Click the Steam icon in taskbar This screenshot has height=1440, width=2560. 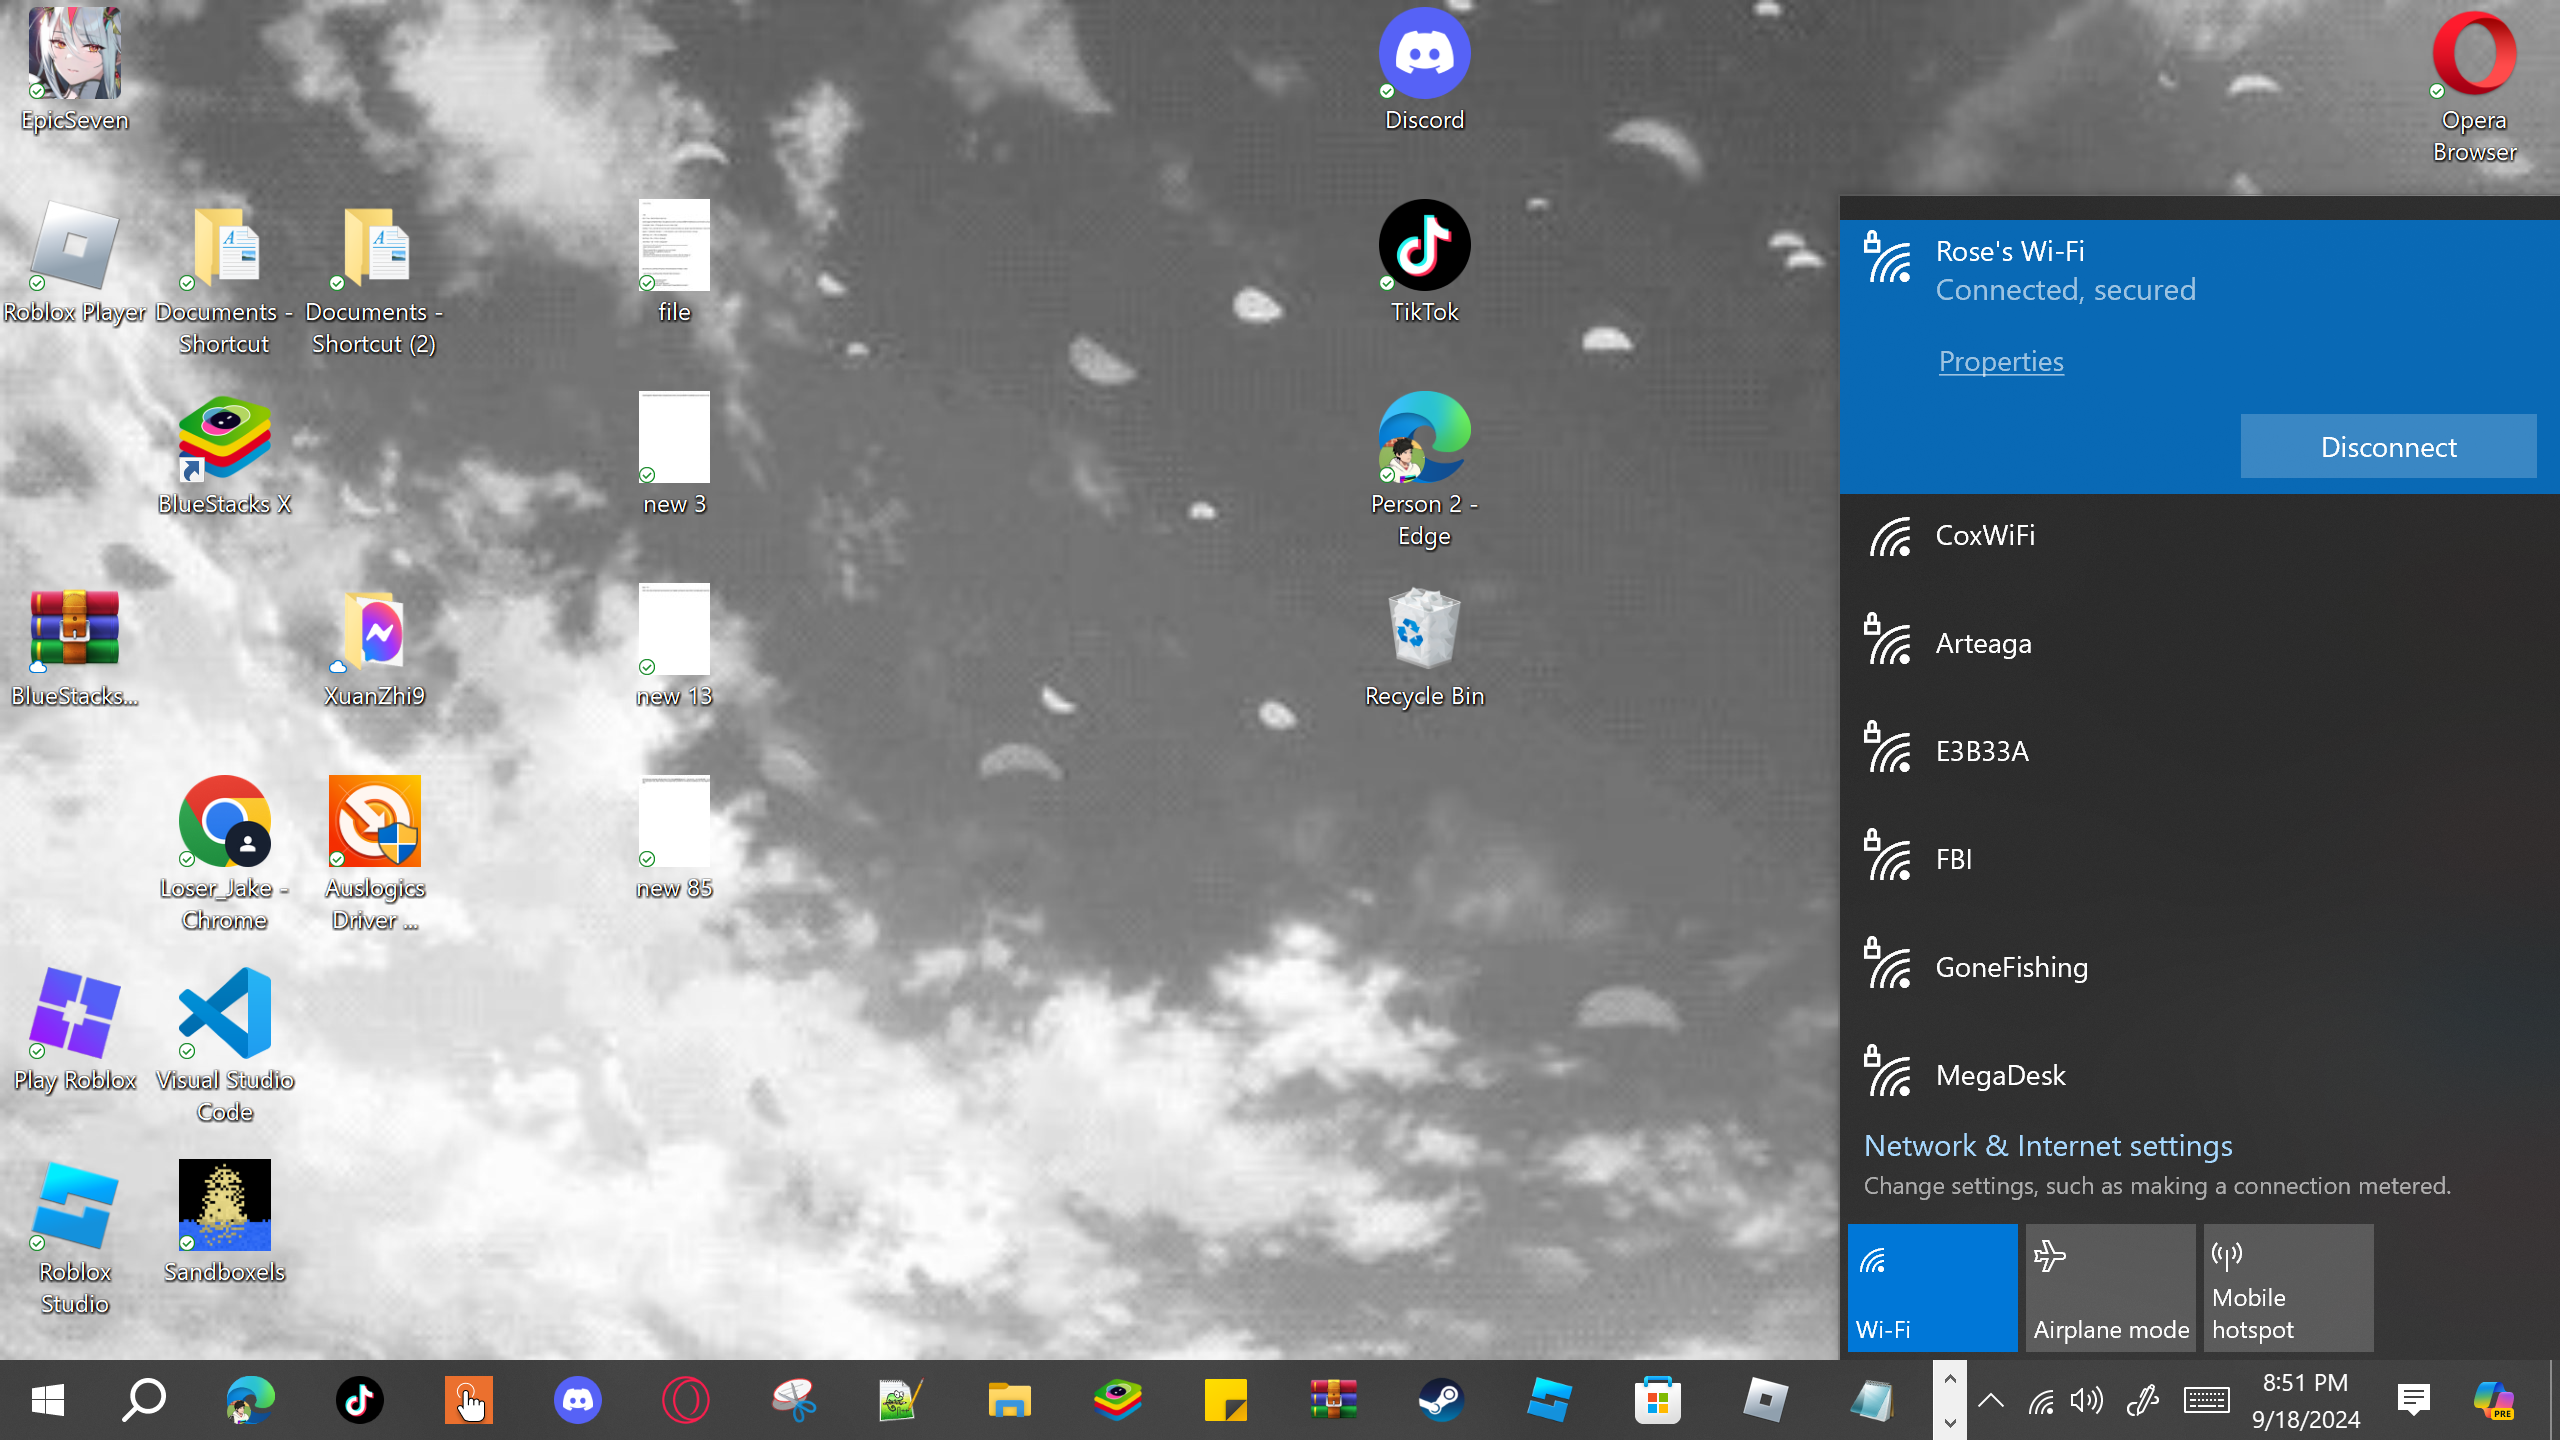click(1441, 1400)
